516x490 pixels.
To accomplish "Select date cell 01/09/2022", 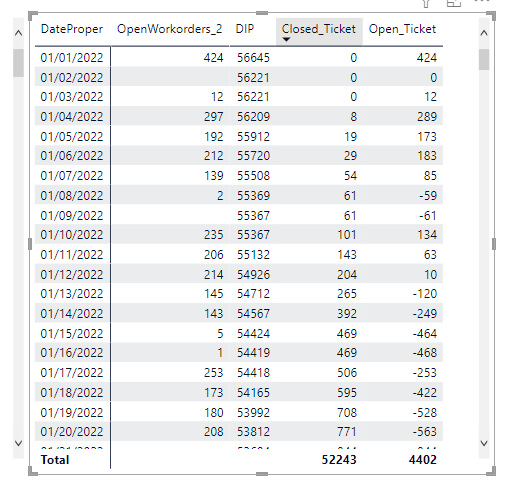I will click(x=72, y=216).
